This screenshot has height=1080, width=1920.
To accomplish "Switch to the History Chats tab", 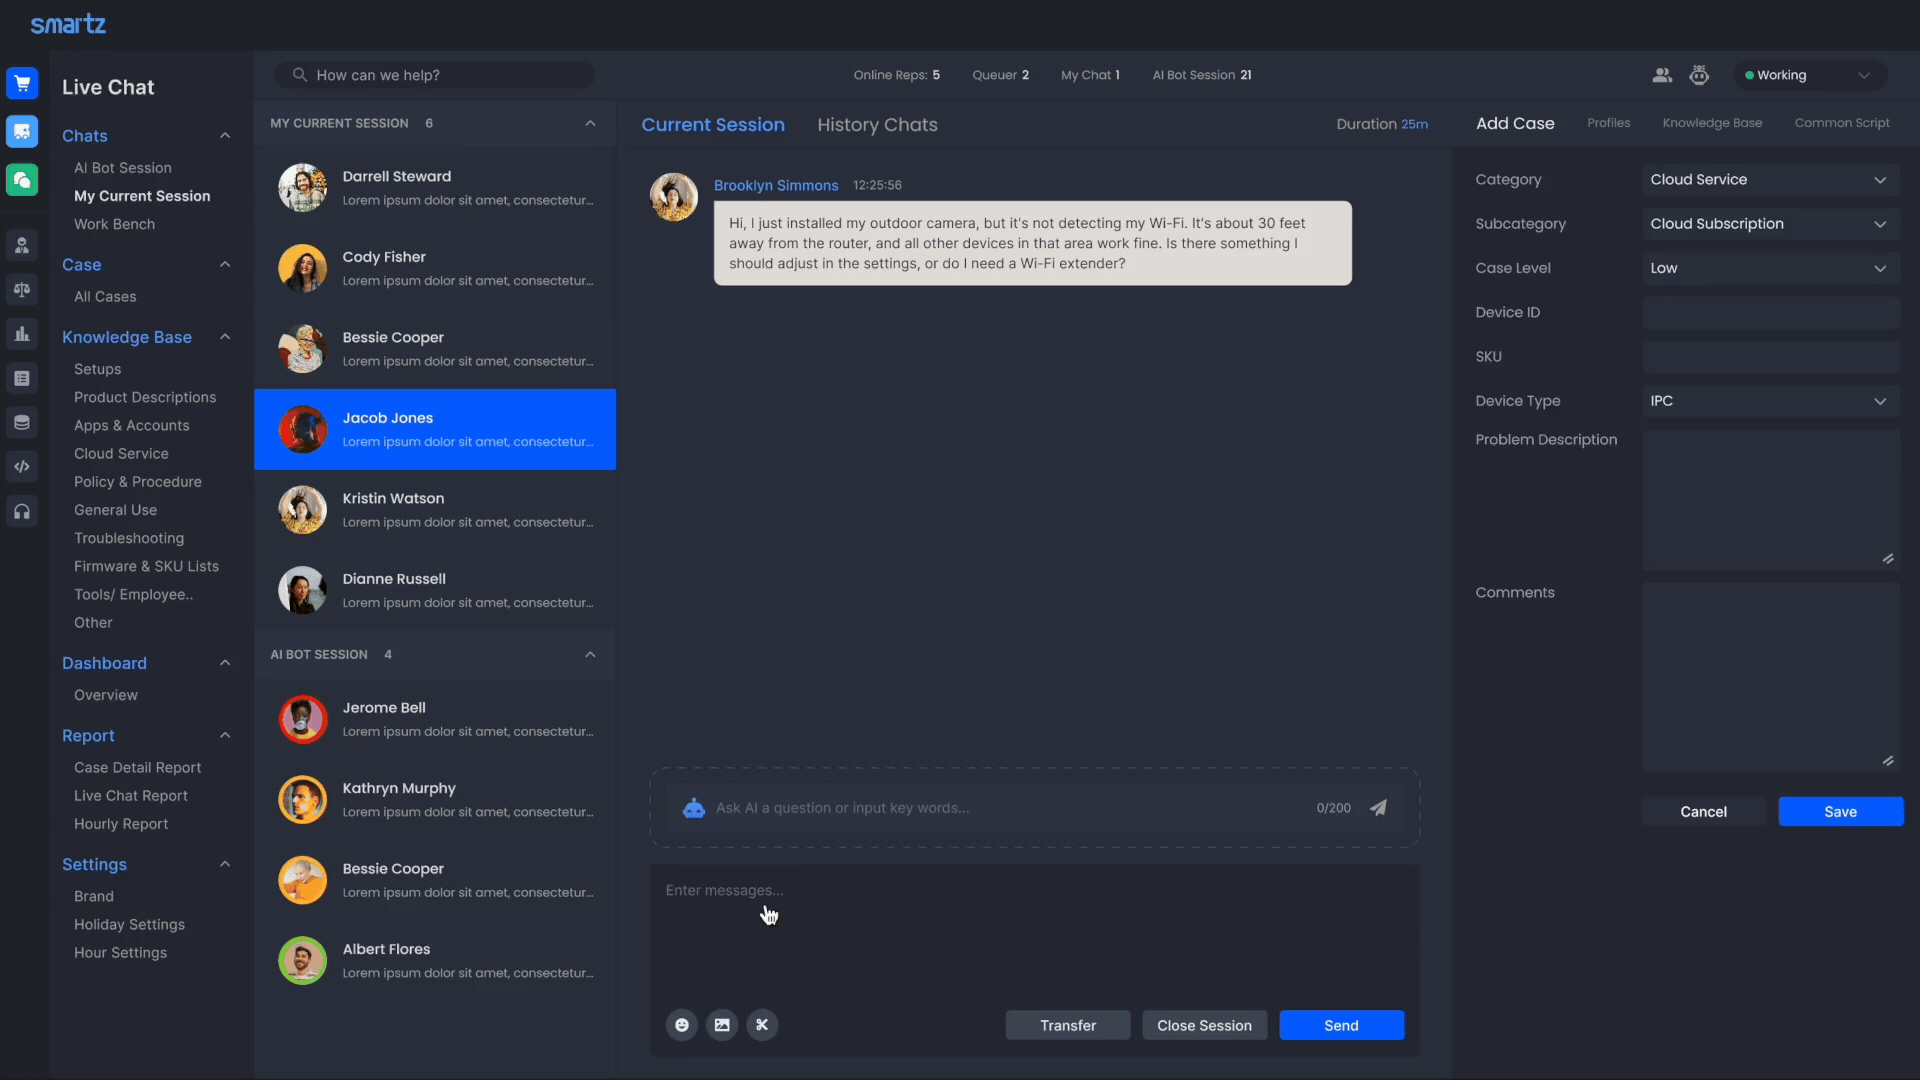I will 877,125.
